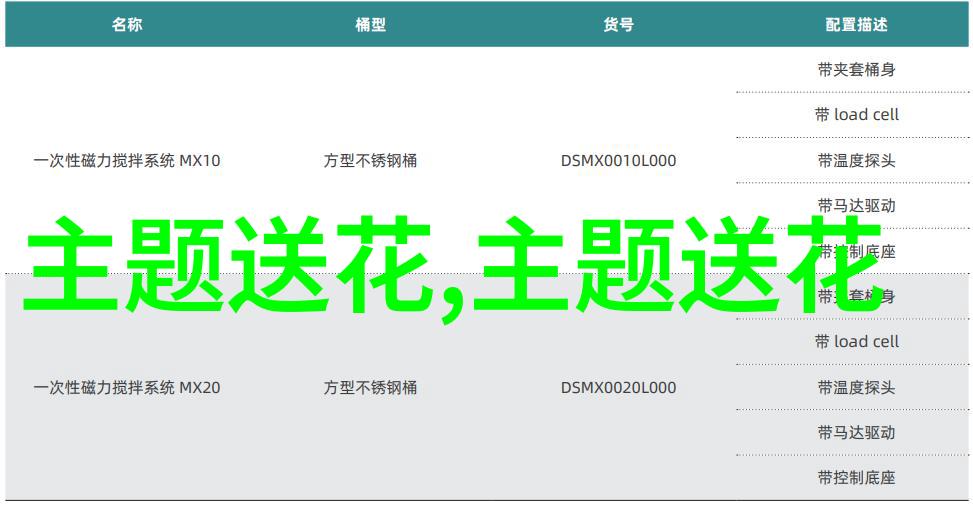Click 方型不锈钢桶 in the MX20 row

[370, 387]
